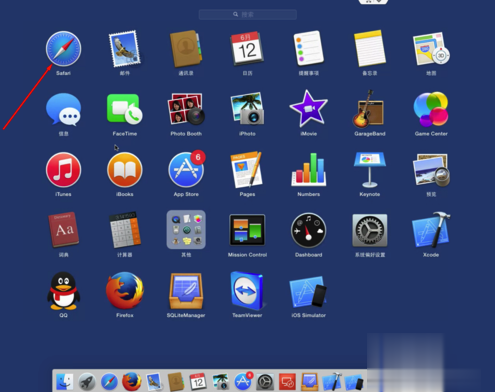
Task: Open the App Store in Launchpad grid
Action: [186, 170]
